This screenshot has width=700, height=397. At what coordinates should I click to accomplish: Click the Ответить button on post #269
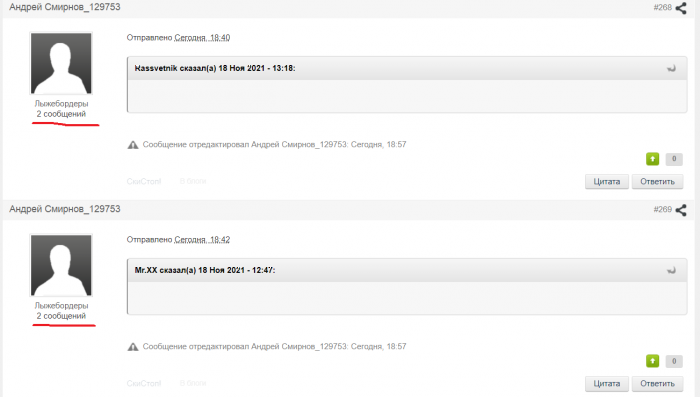coord(657,384)
